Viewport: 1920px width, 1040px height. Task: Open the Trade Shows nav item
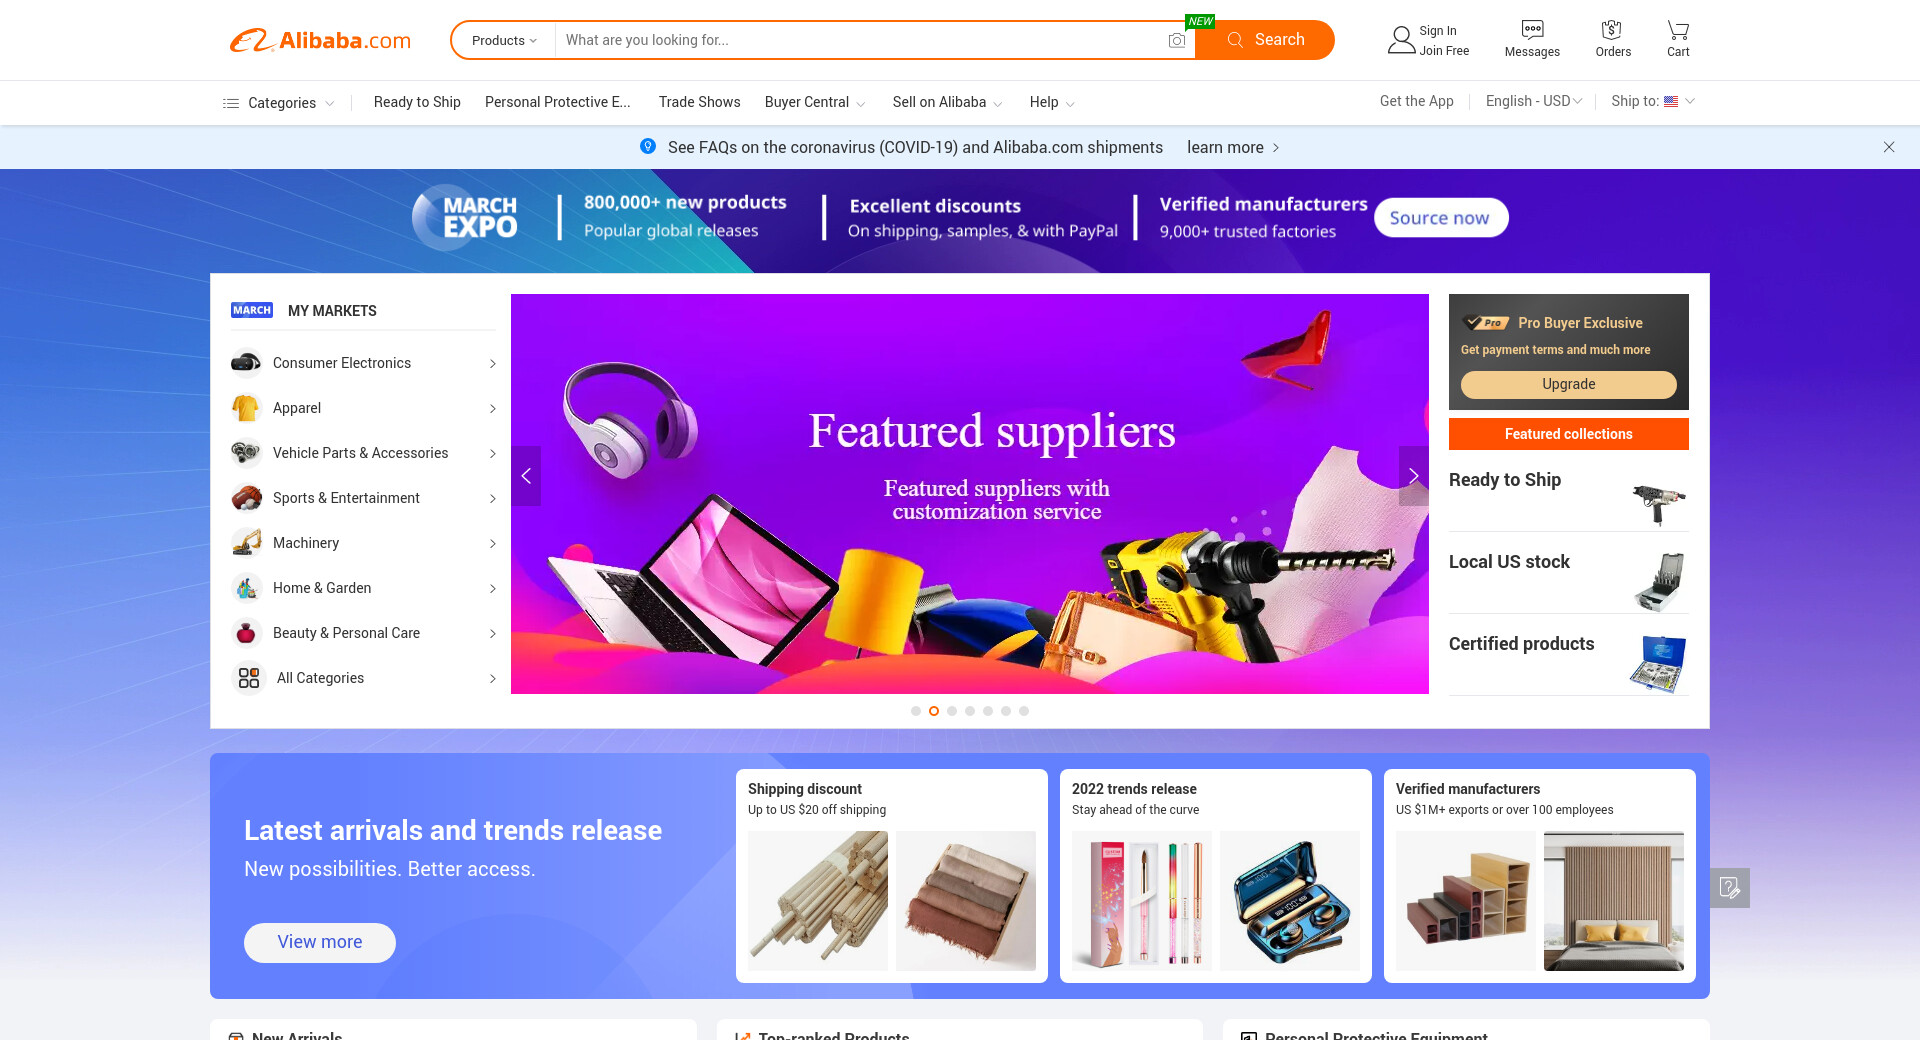pos(699,102)
